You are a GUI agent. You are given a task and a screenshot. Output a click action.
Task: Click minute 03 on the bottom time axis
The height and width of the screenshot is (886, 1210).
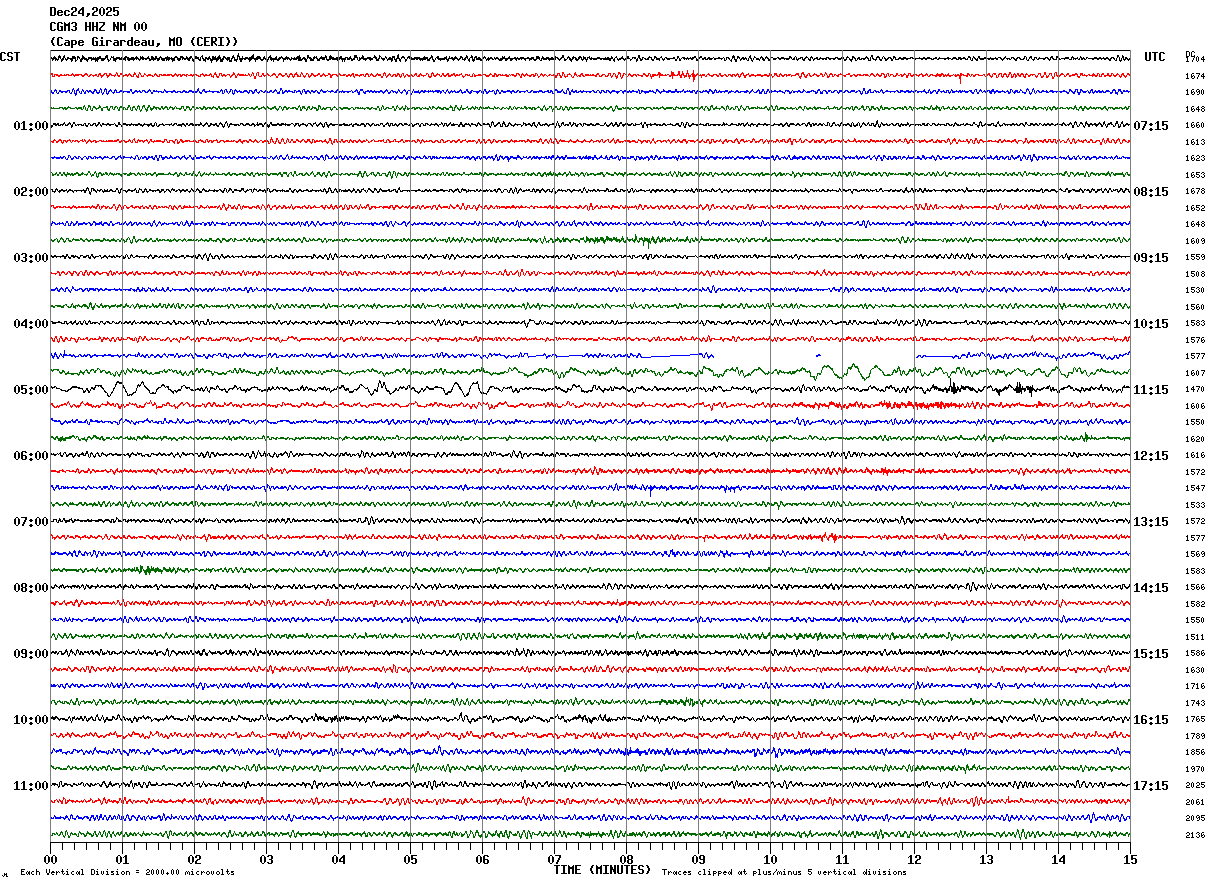click(266, 859)
